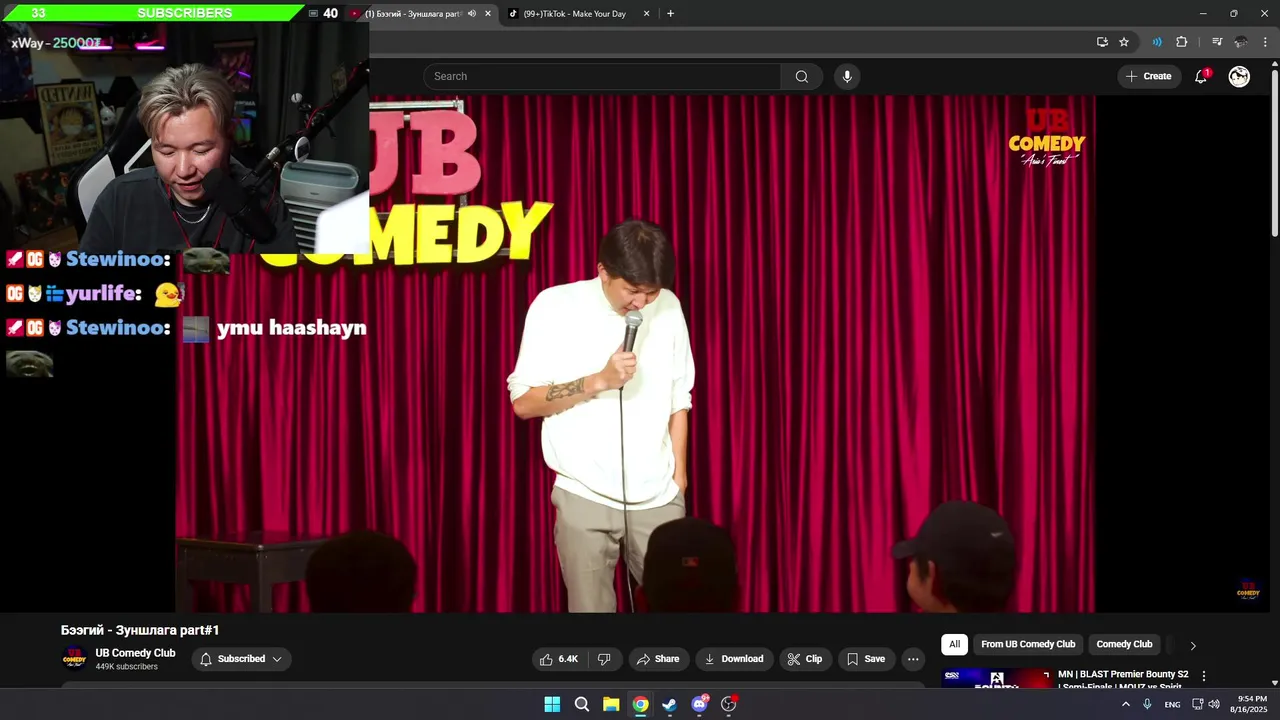Open Windows taskbar Search

pos(582,704)
